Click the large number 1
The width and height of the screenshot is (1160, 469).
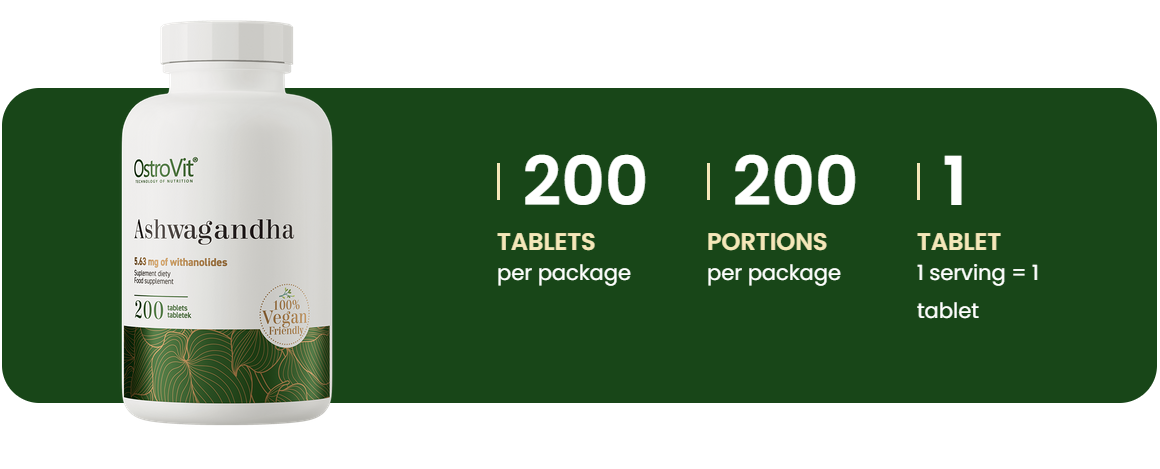pyautogui.click(x=954, y=181)
